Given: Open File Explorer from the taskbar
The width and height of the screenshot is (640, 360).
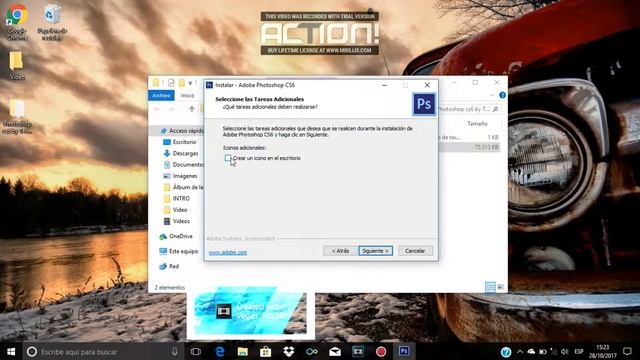Looking at the screenshot, I should coord(243,351).
